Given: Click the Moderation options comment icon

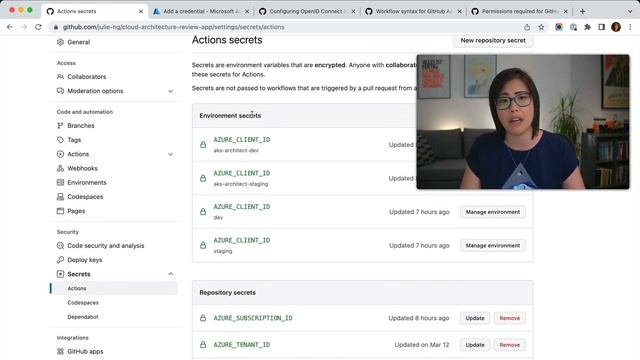Looking at the screenshot, I should pyautogui.click(x=60, y=91).
